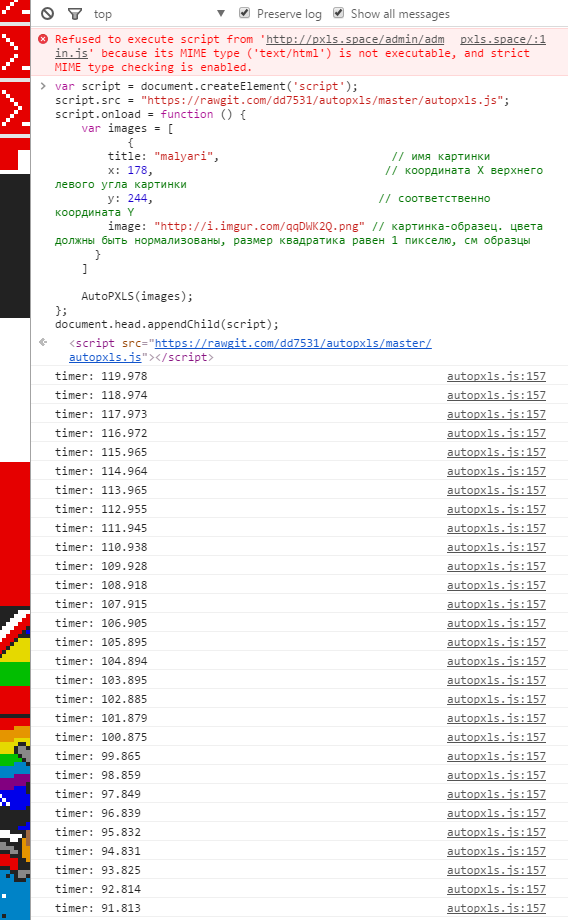This screenshot has height=920, width=568.
Task: Open autopxls.js:157 link for timer 101.879
Action: 496,718
